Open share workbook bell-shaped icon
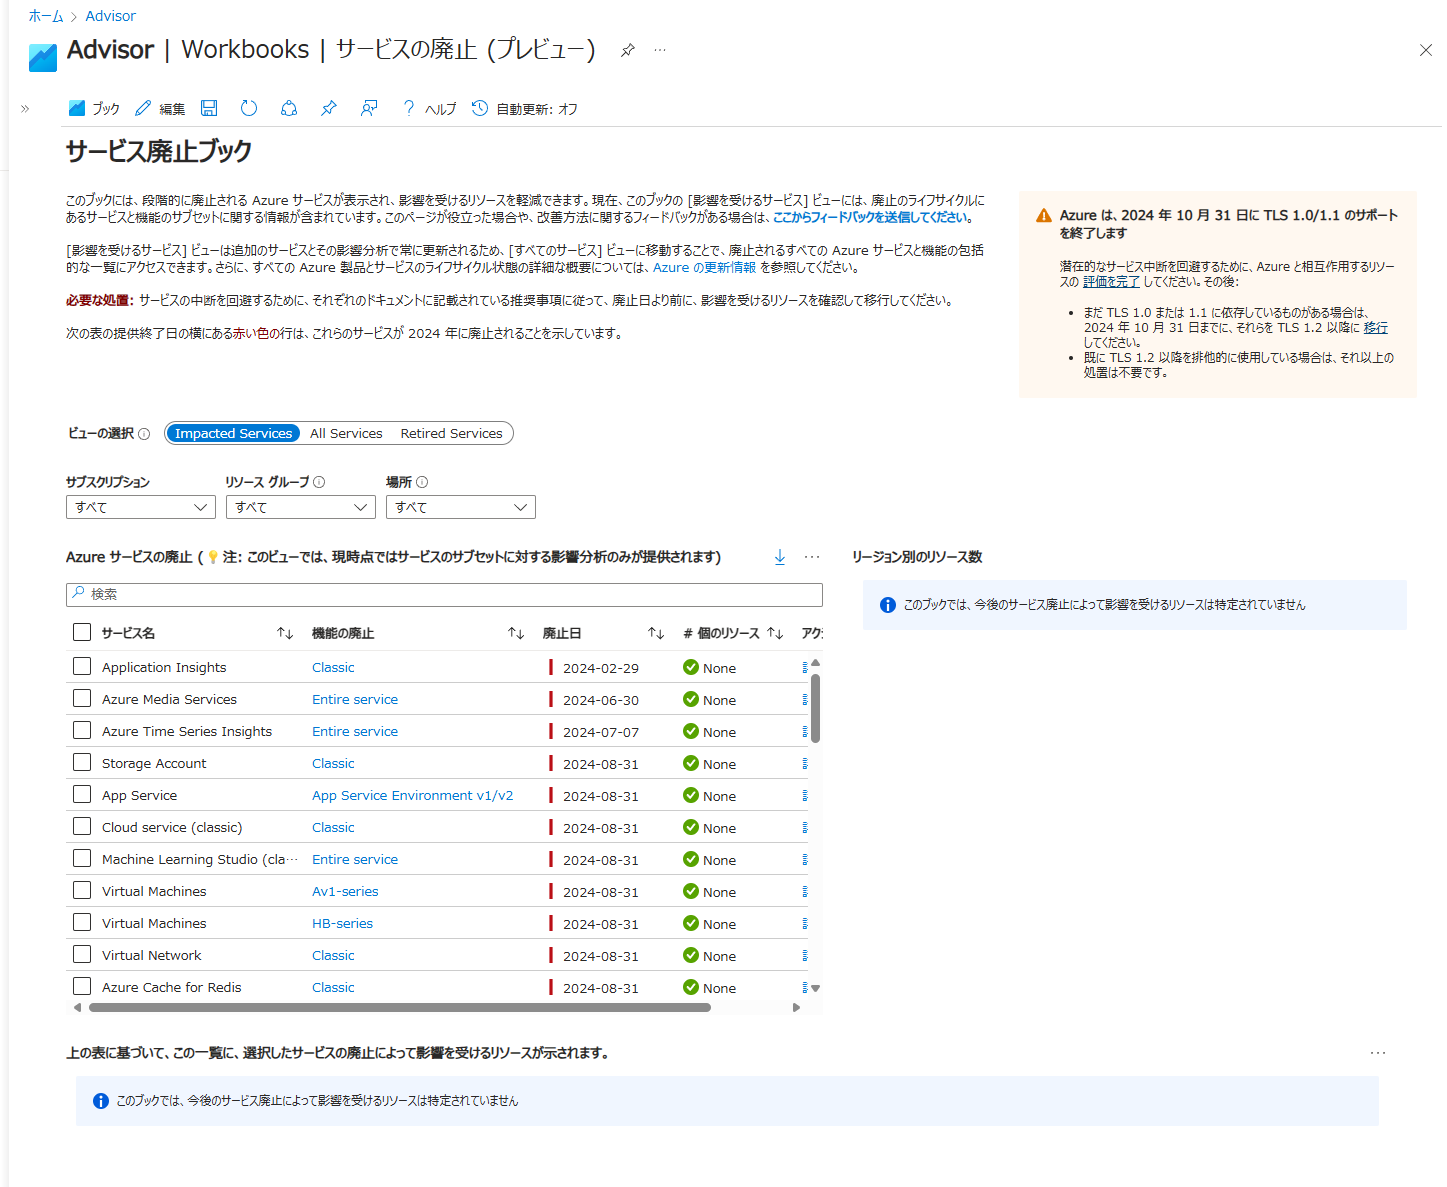1447x1187 pixels. [x=289, y=108]
